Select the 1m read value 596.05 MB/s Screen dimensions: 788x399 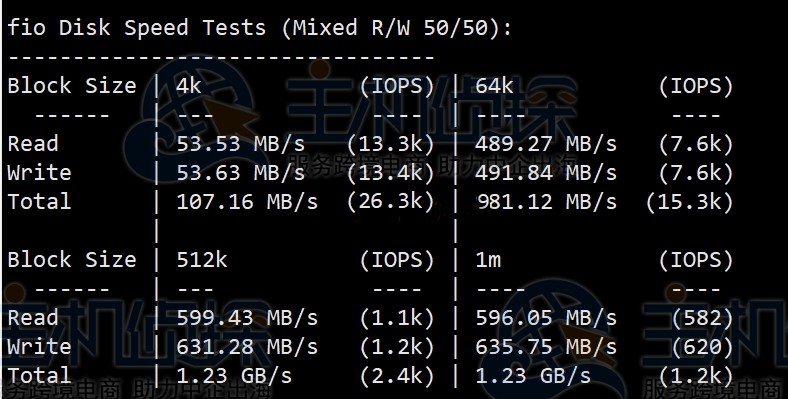click(546, 318)
